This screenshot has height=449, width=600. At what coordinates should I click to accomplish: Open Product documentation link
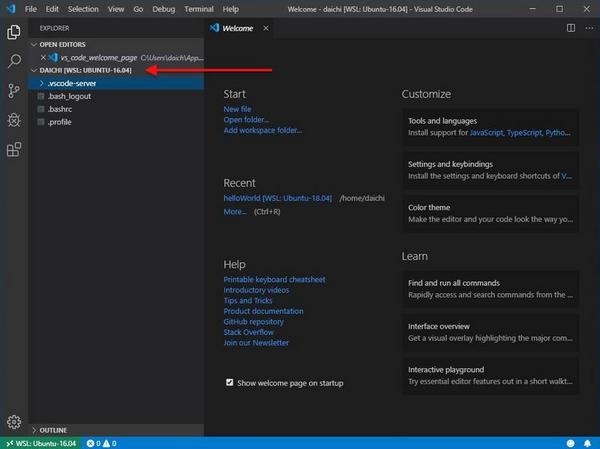pos(263,311)
